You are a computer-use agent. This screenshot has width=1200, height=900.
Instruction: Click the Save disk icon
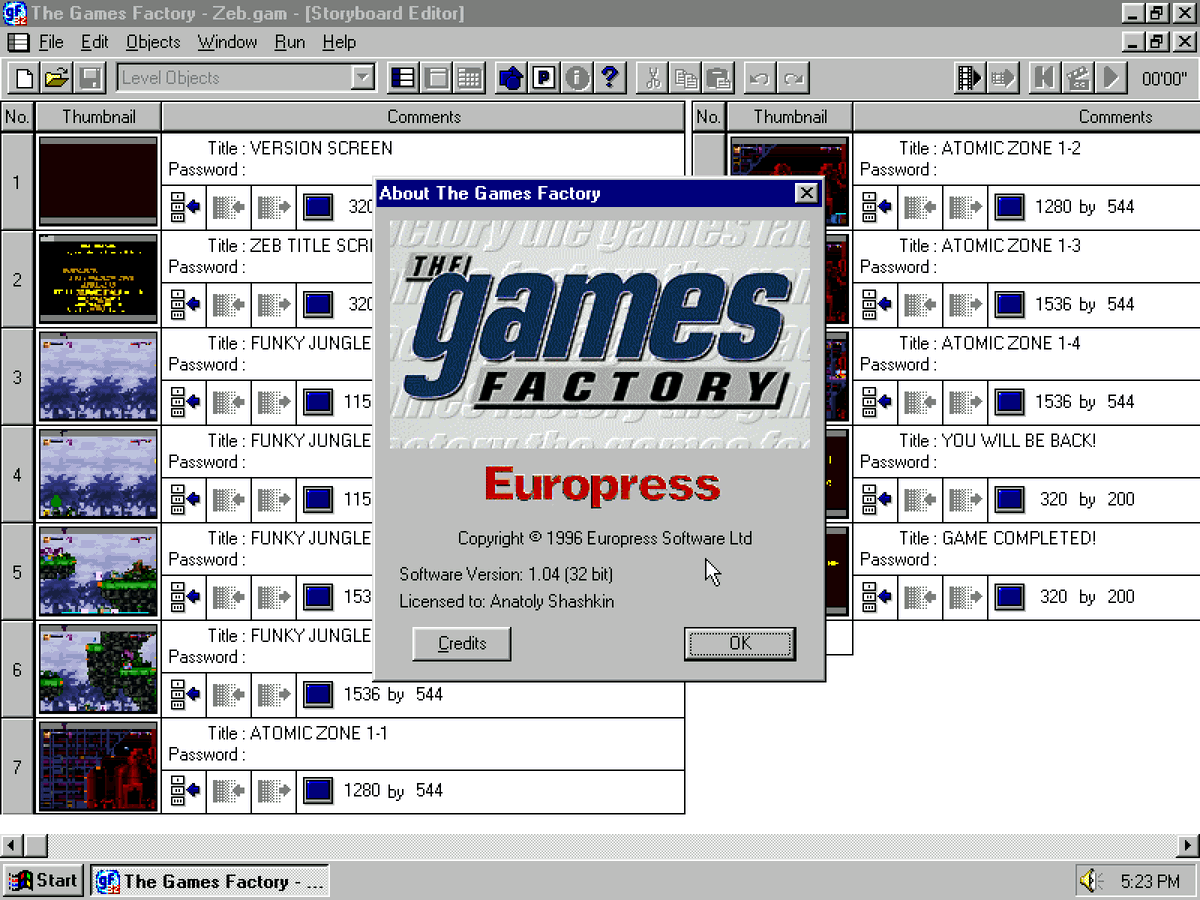tap(89, 78)
